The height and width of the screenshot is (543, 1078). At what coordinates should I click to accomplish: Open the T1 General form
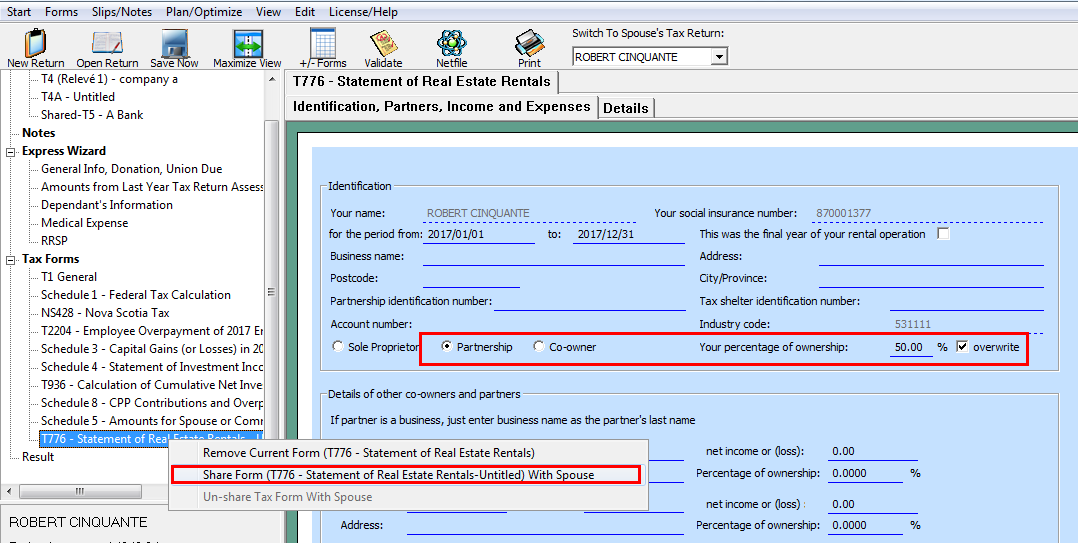[69, 277]
